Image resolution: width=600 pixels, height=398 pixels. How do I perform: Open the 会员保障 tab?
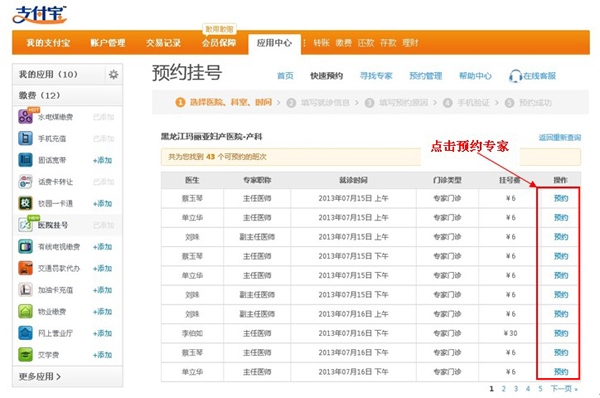pyautogui.click(x=219, y=43)
